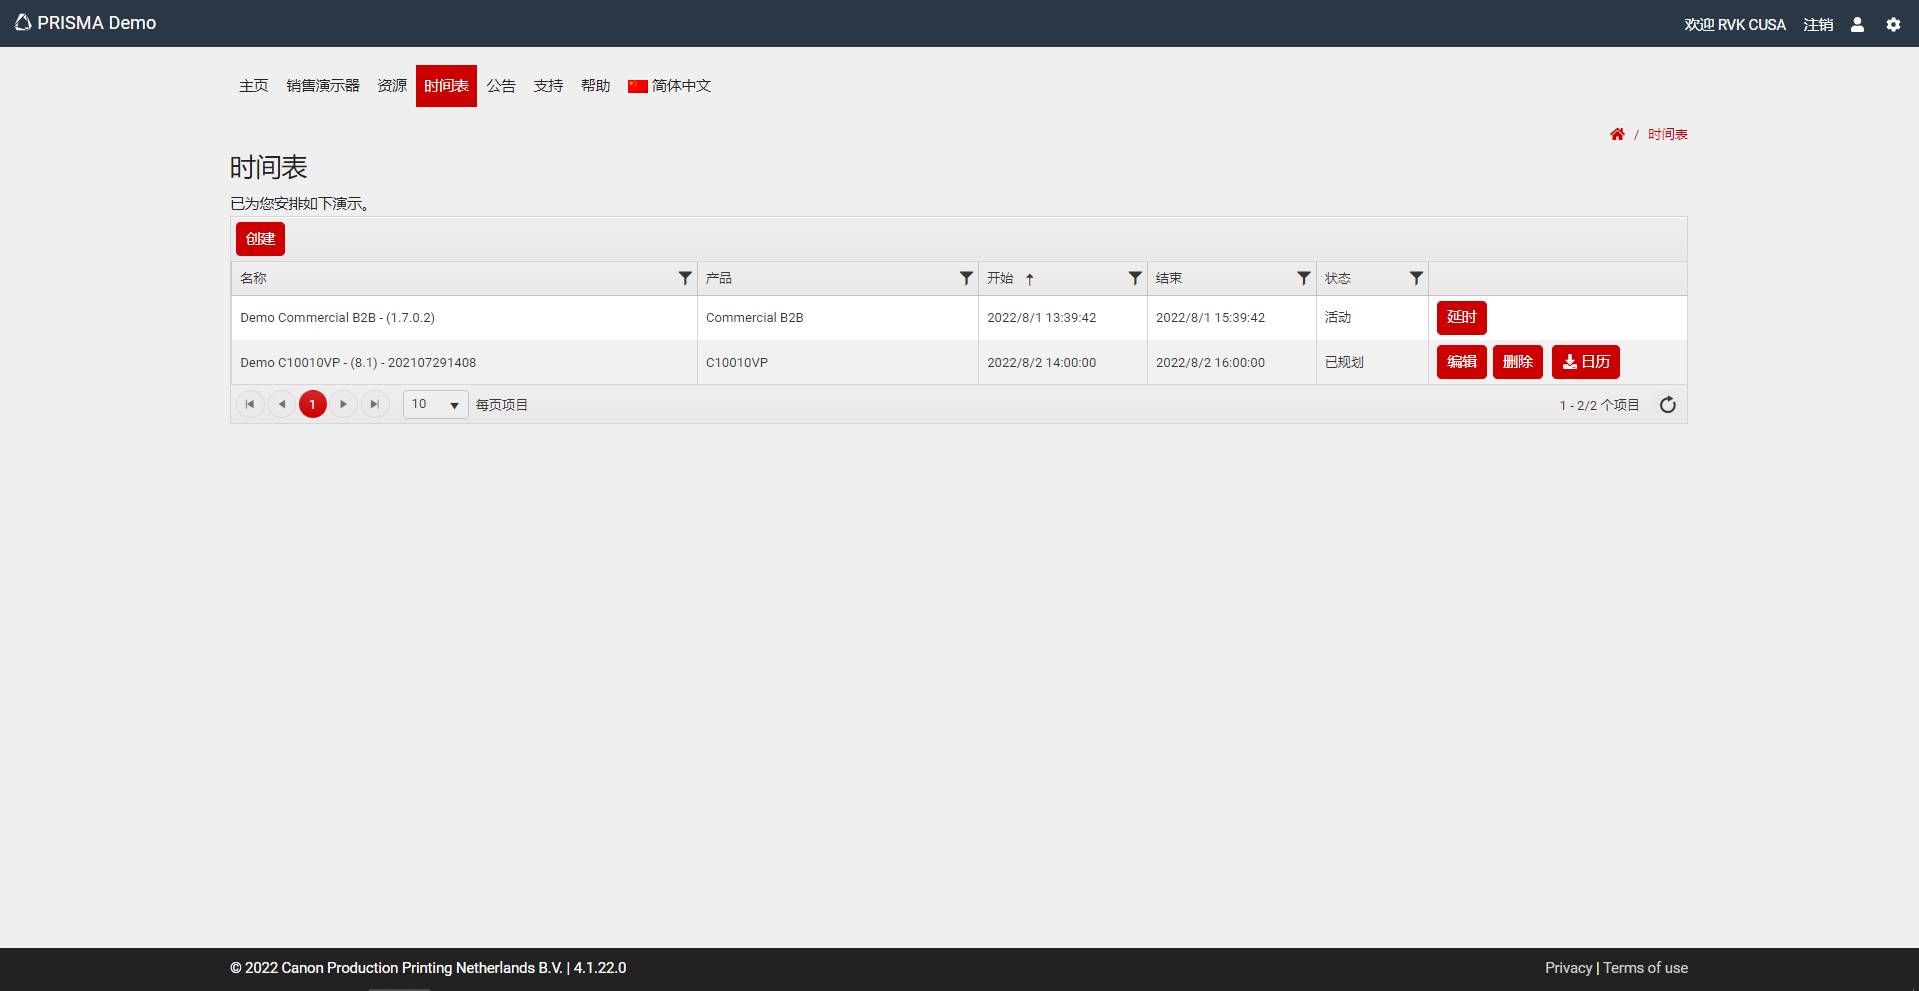Select page 1 in pagination

pos(313,404)
